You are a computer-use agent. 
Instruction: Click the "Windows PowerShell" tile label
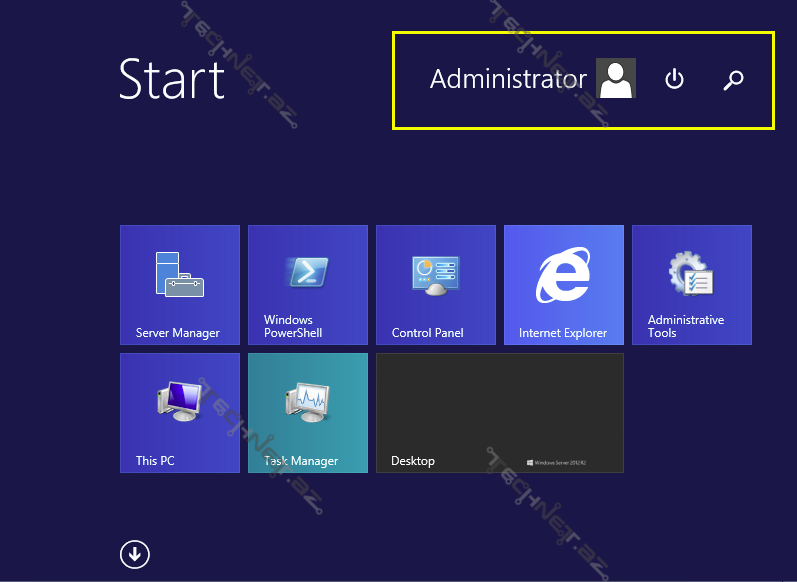point(293,327)
